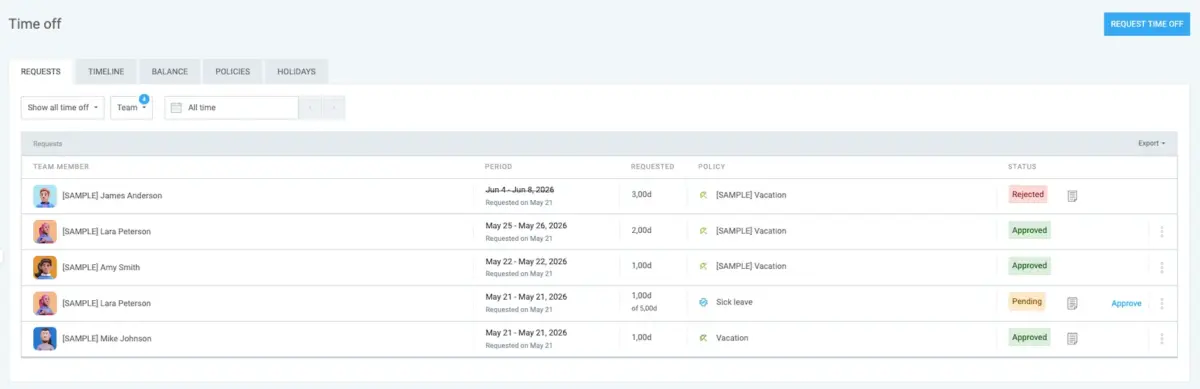Approve Lara Peterson's pending sick leave
1200x389 pixels.
1126,303
